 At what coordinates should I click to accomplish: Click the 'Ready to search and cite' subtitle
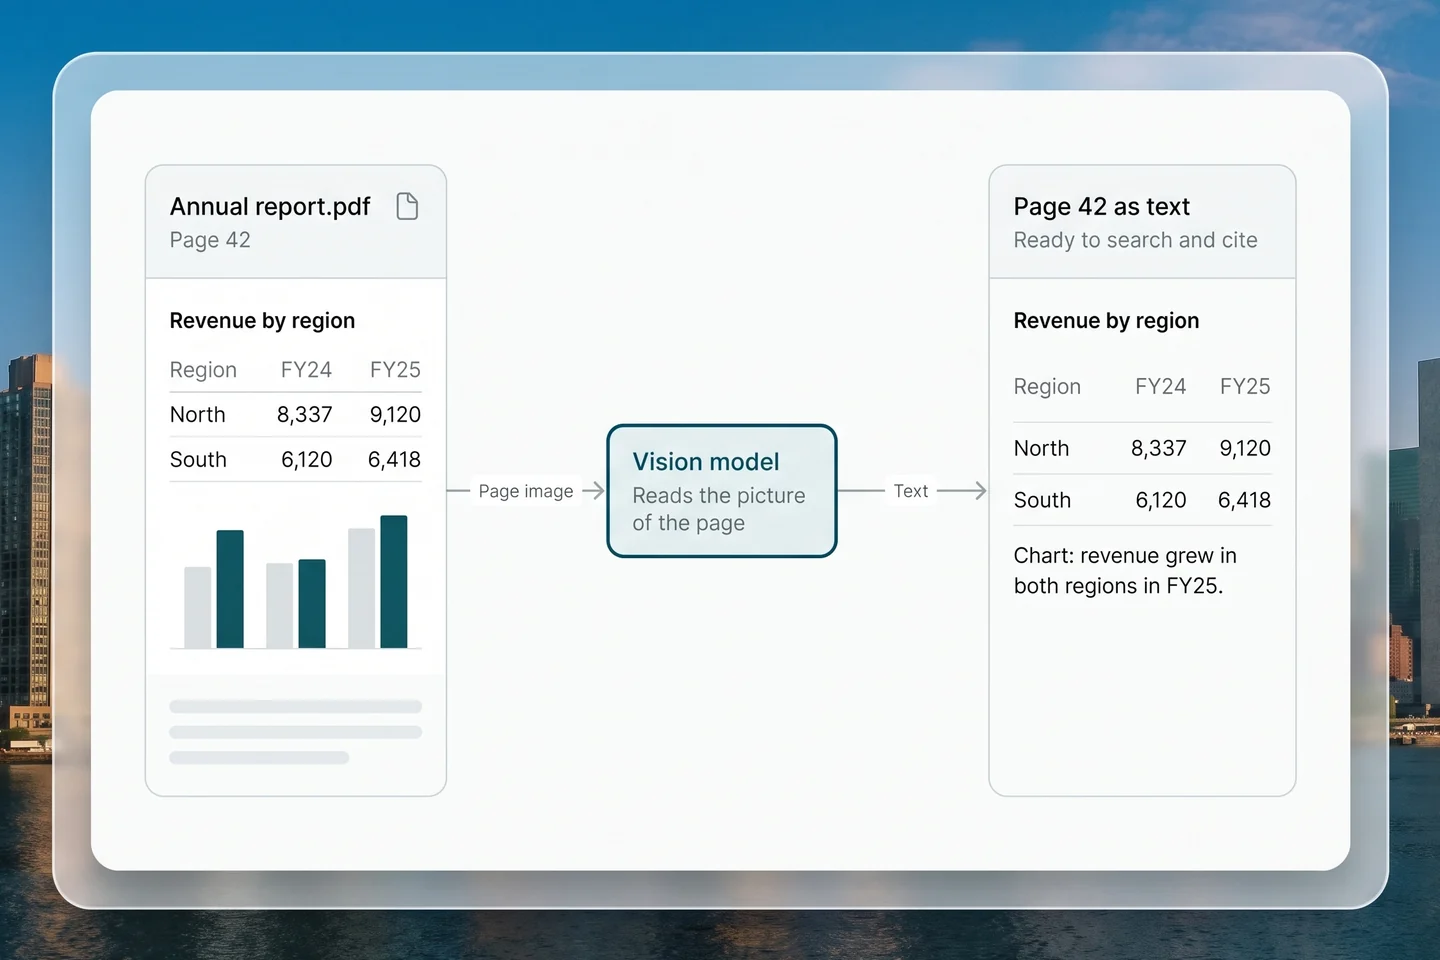coord(1136,240)
